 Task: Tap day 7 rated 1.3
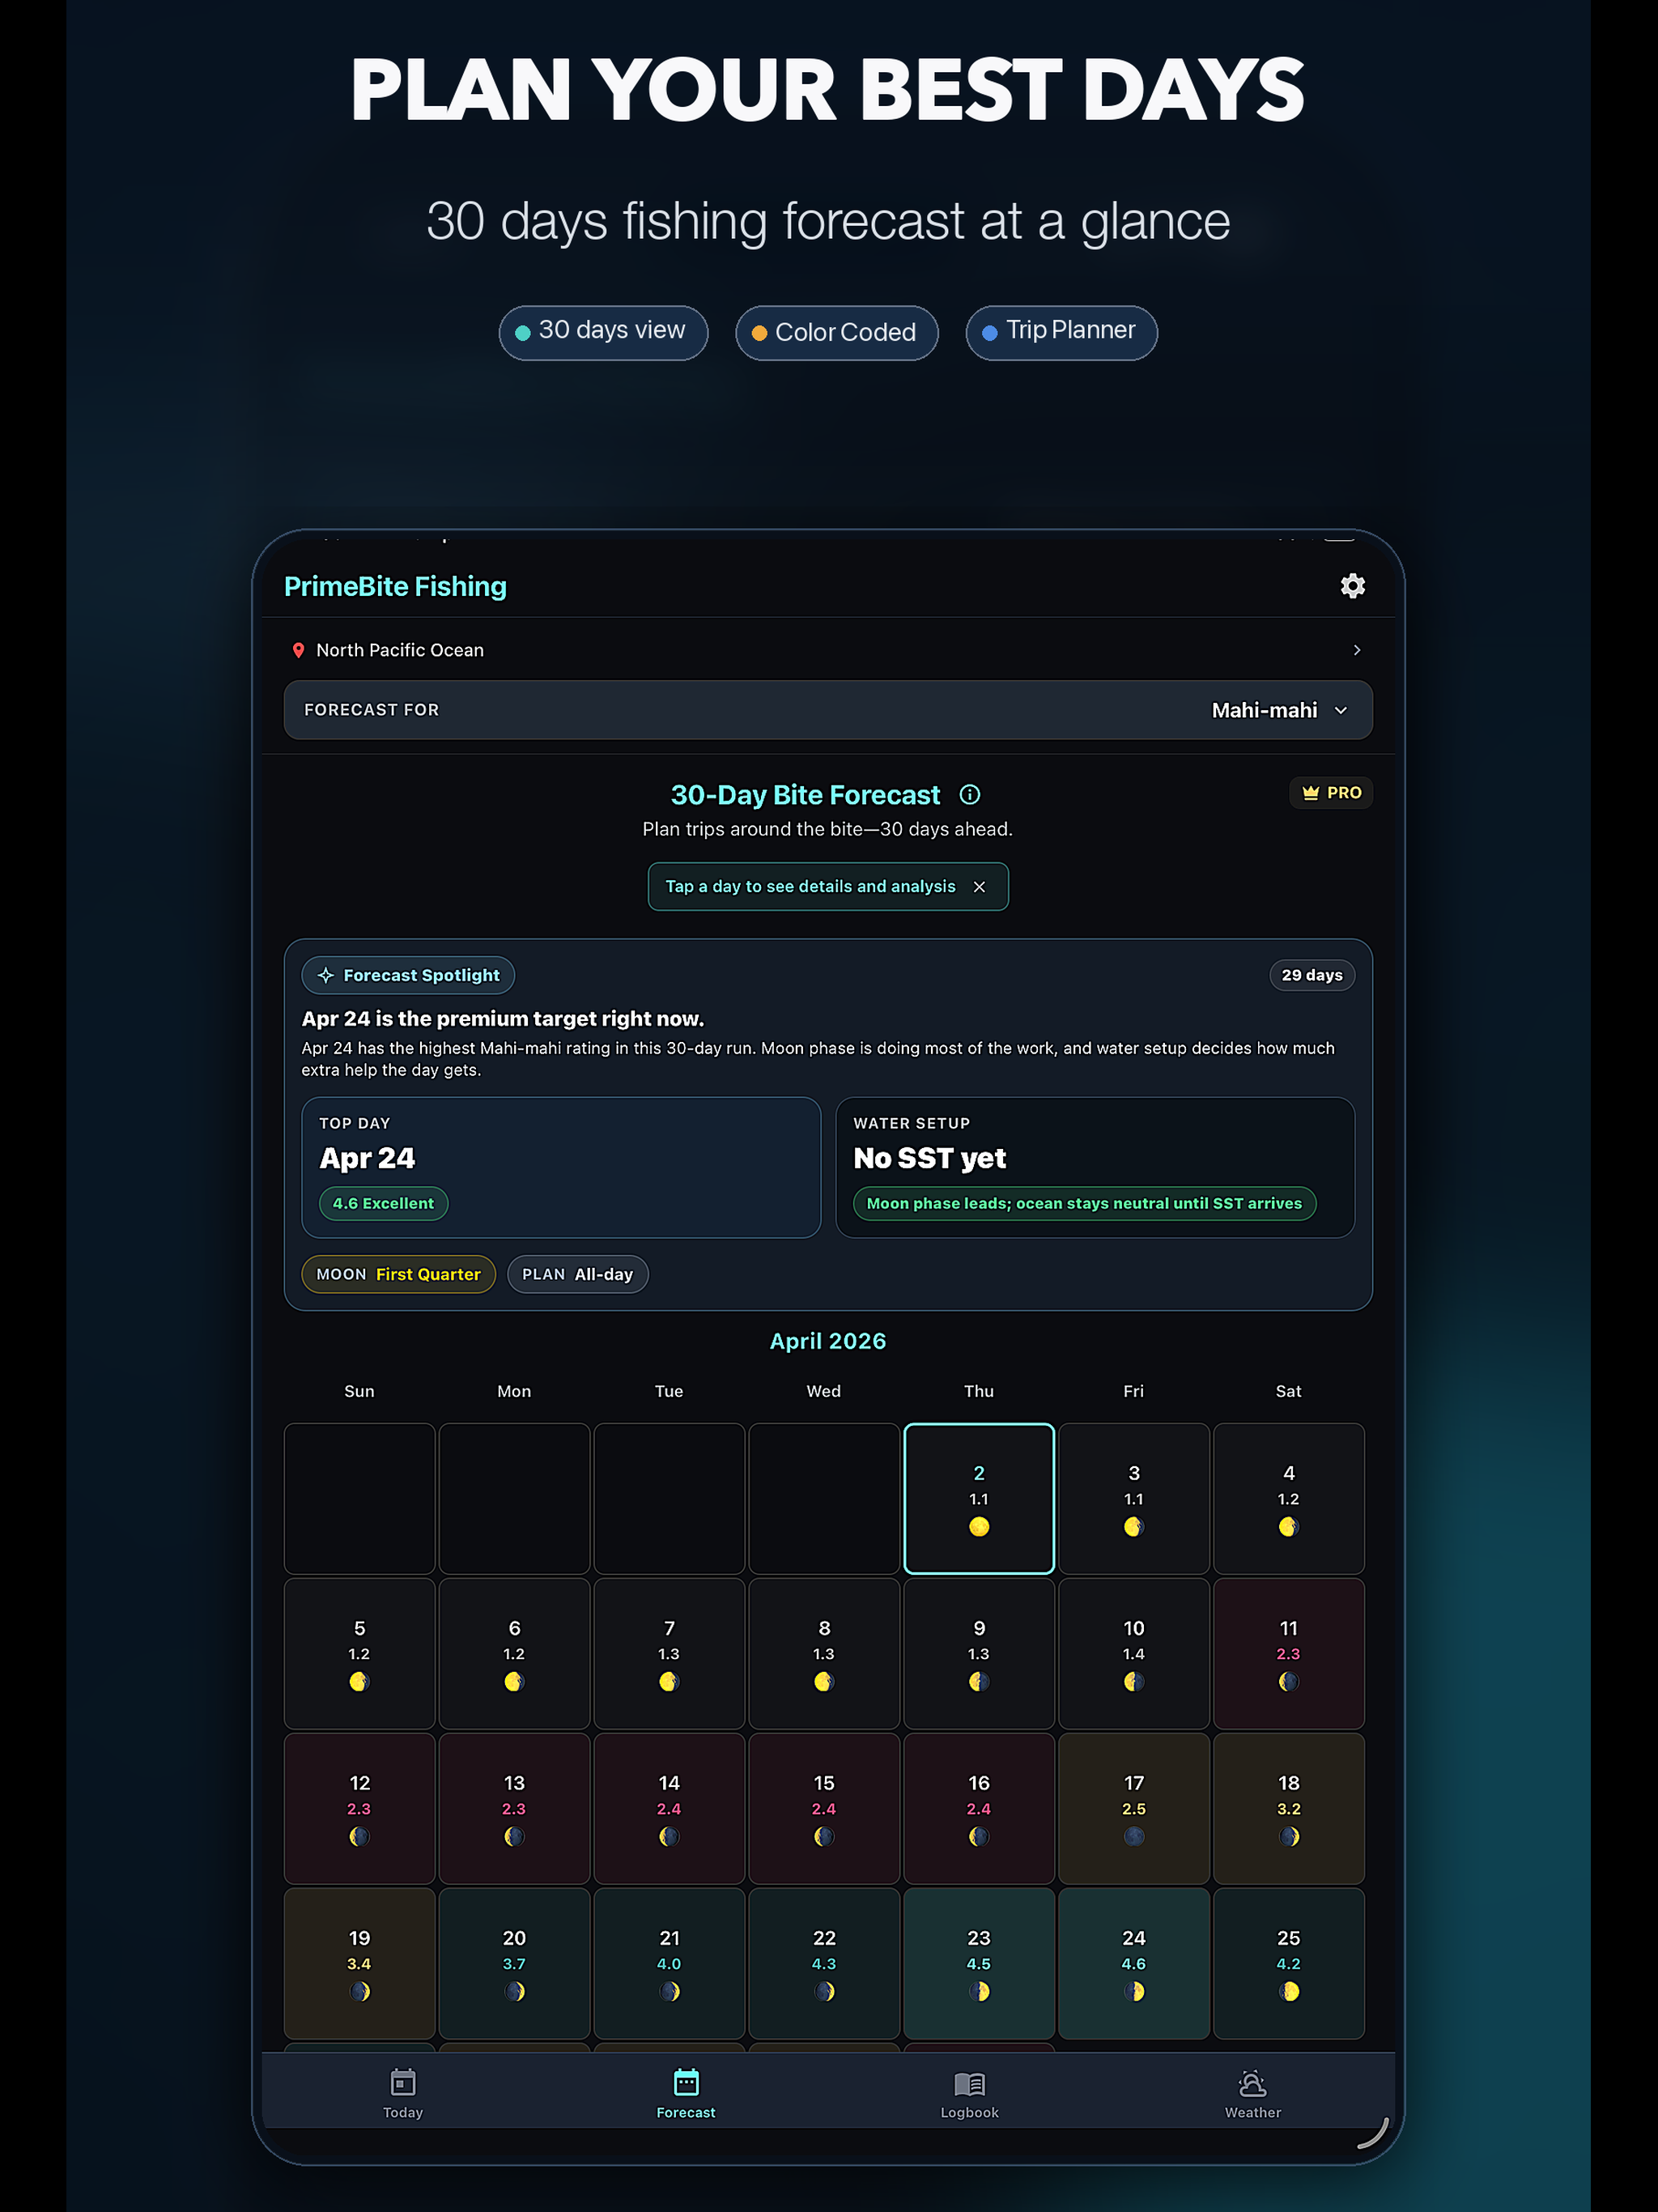click(x=669, y=1653)
